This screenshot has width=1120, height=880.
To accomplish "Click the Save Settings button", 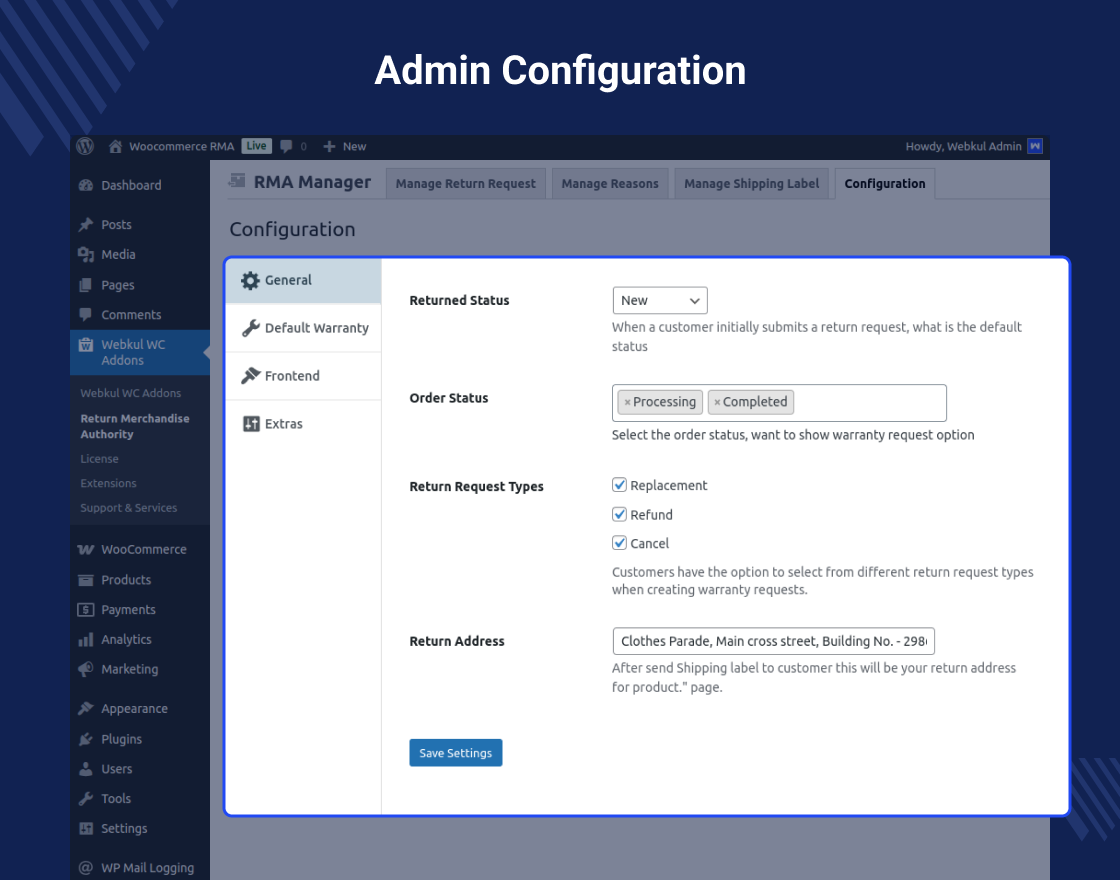I will 456,753.
